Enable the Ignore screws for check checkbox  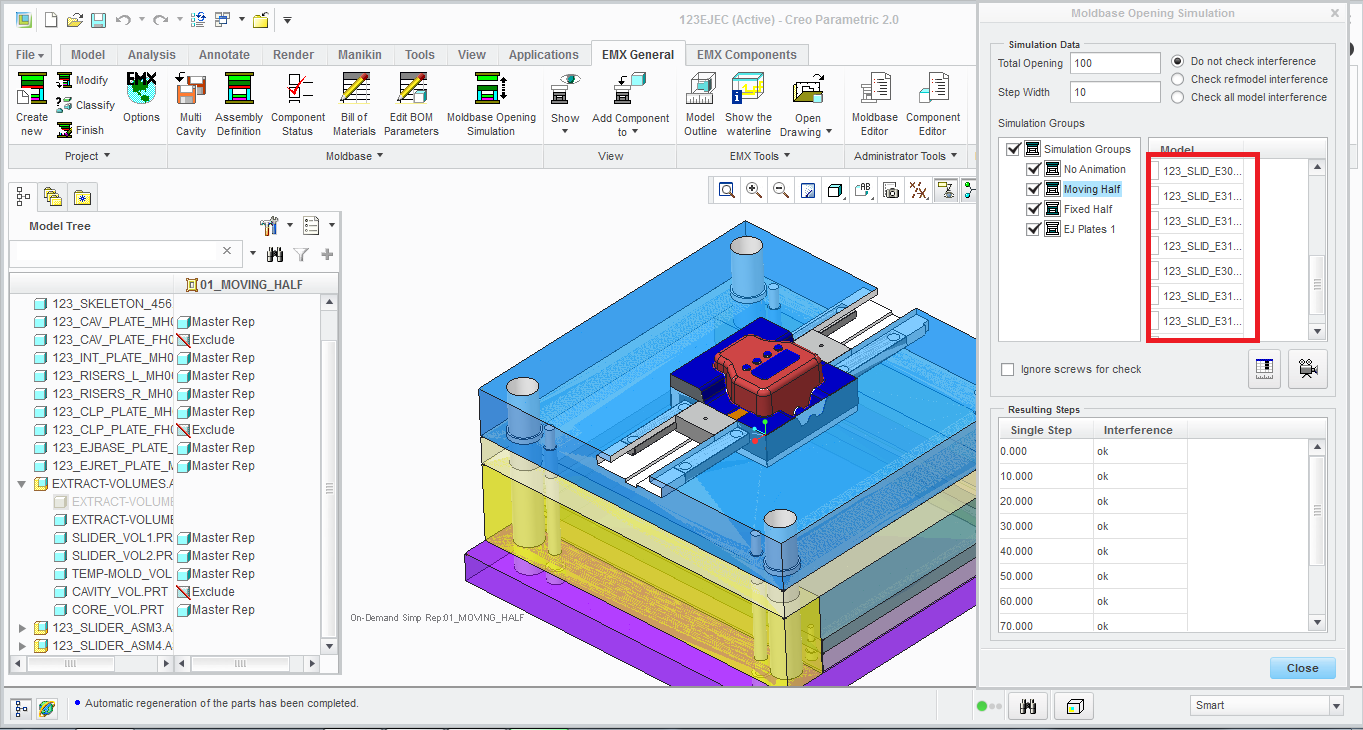[x=1007, y=369]
